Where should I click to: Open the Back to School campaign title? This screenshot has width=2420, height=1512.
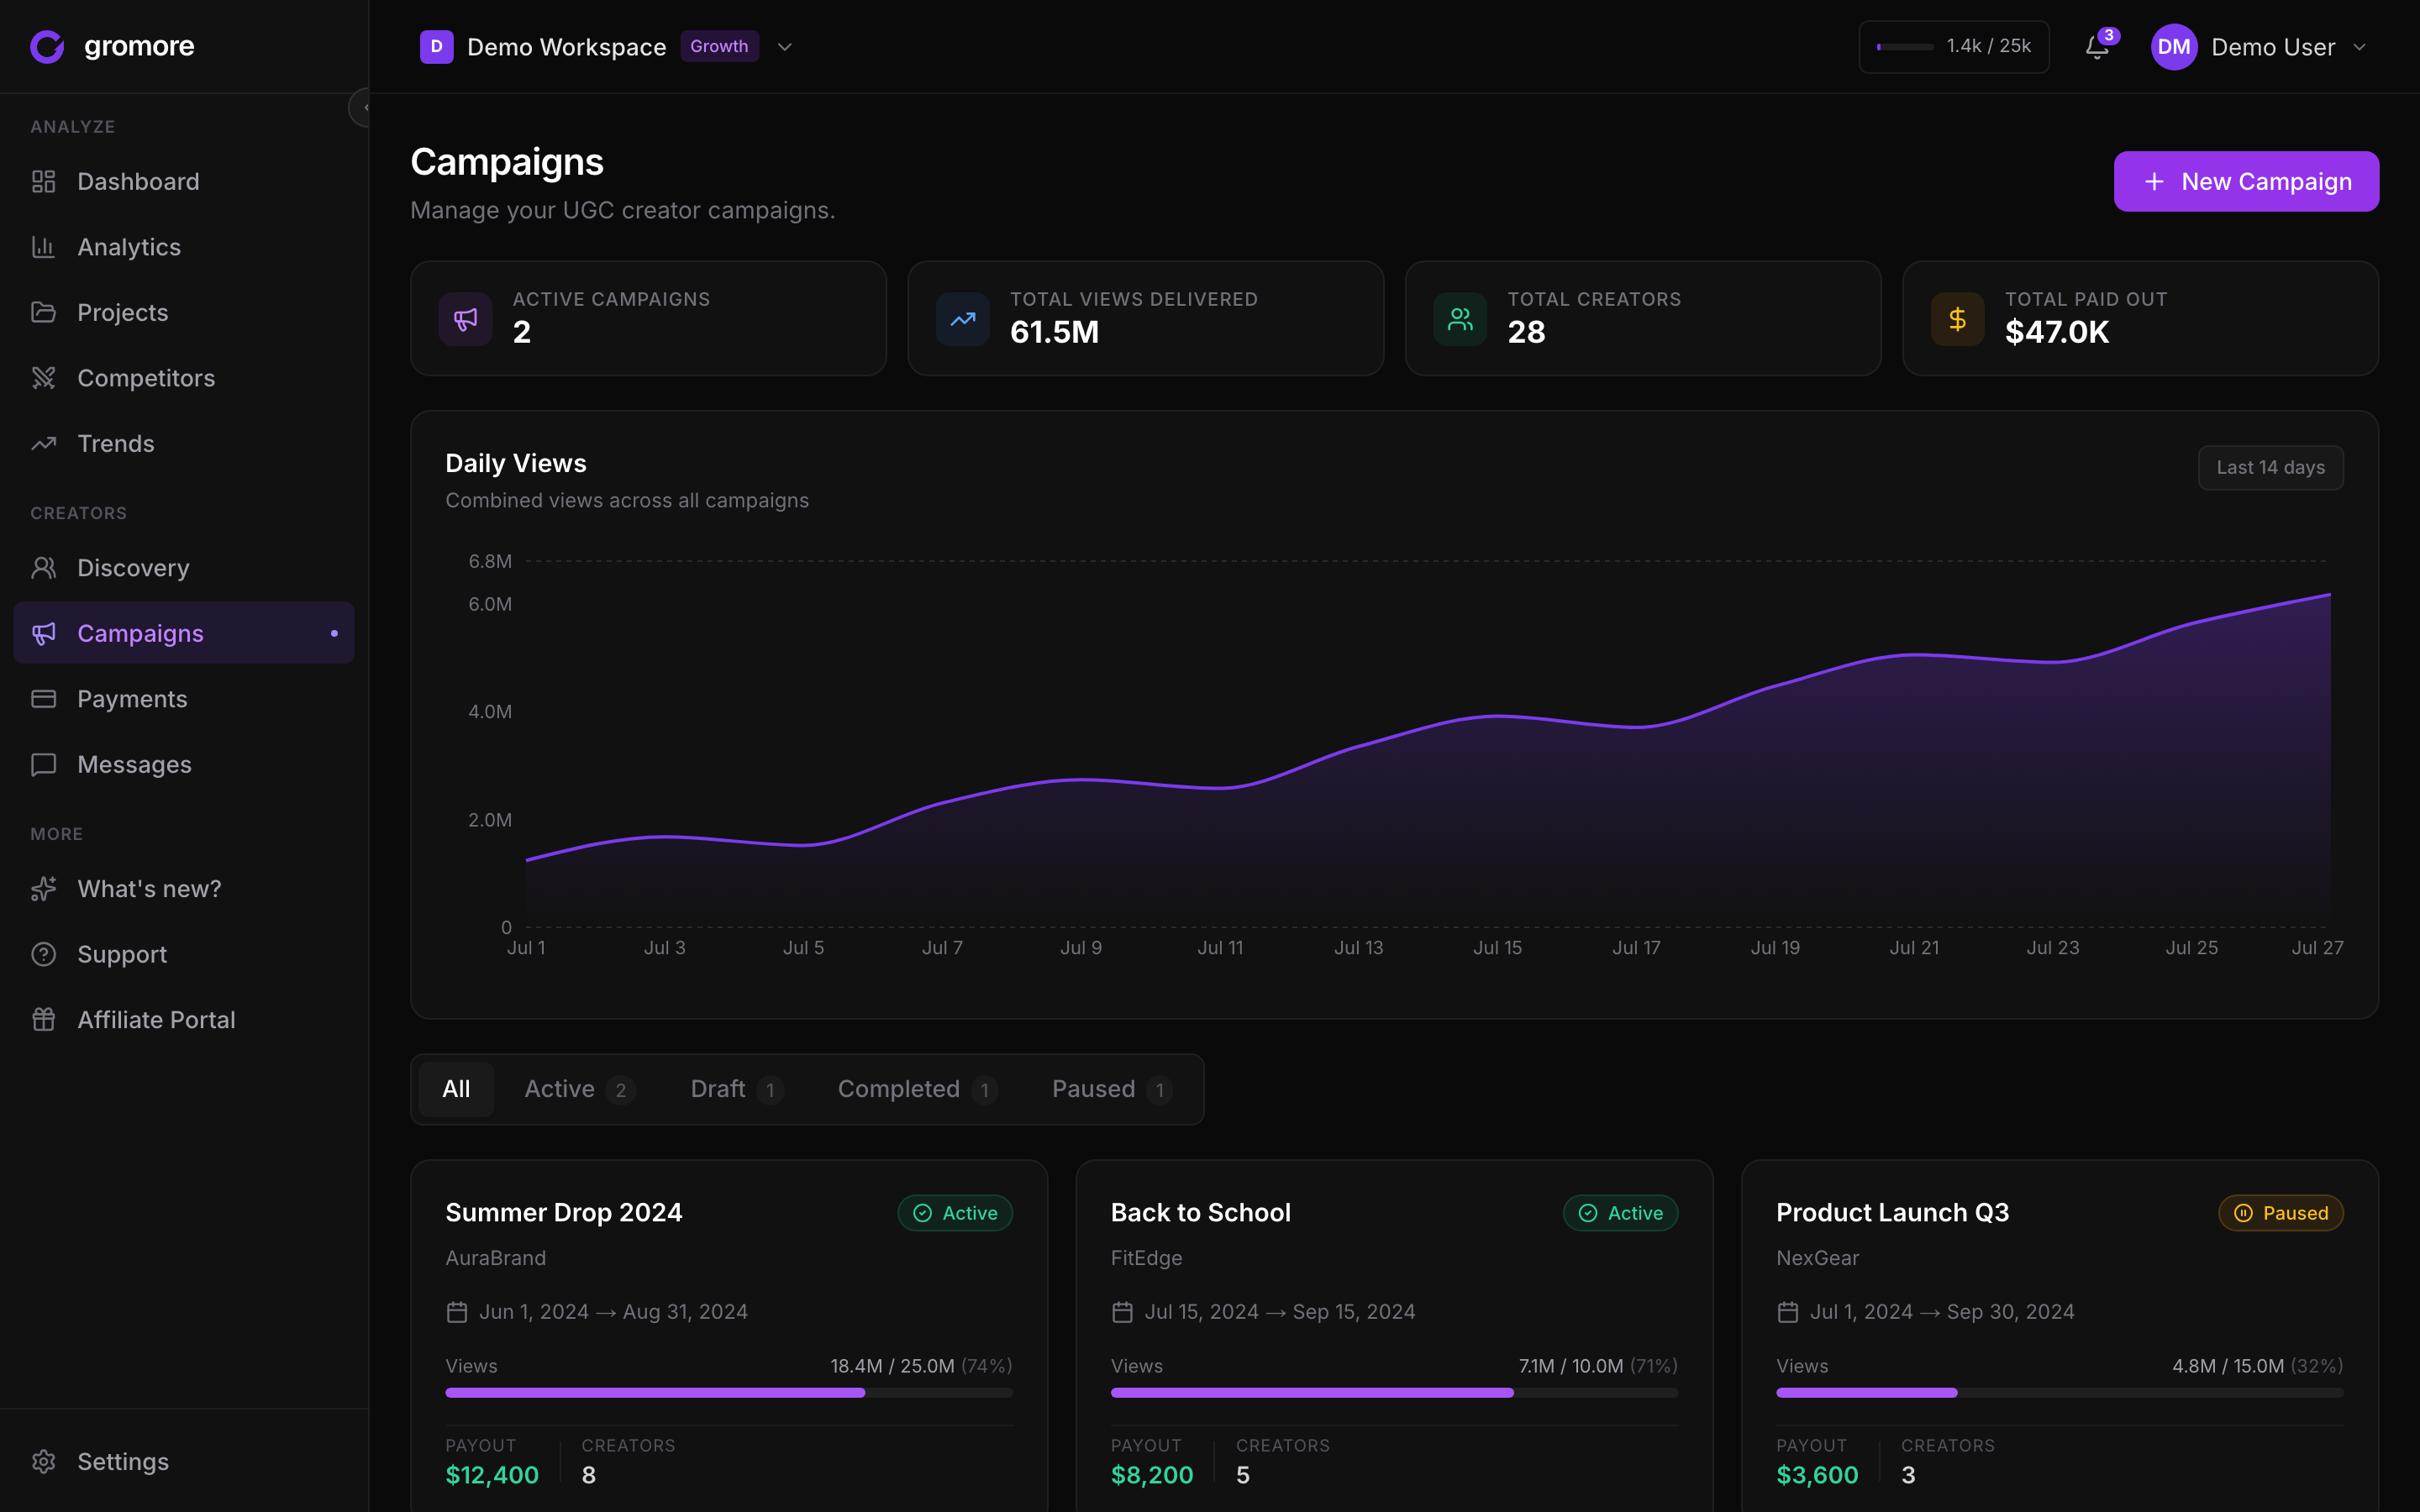point(1201,1212)
